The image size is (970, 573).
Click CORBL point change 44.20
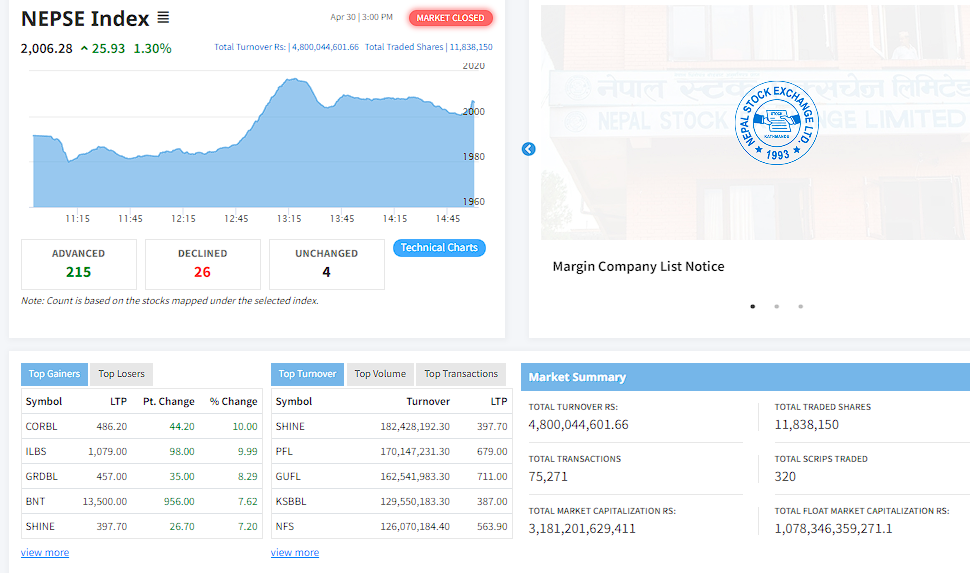(182, 426)
